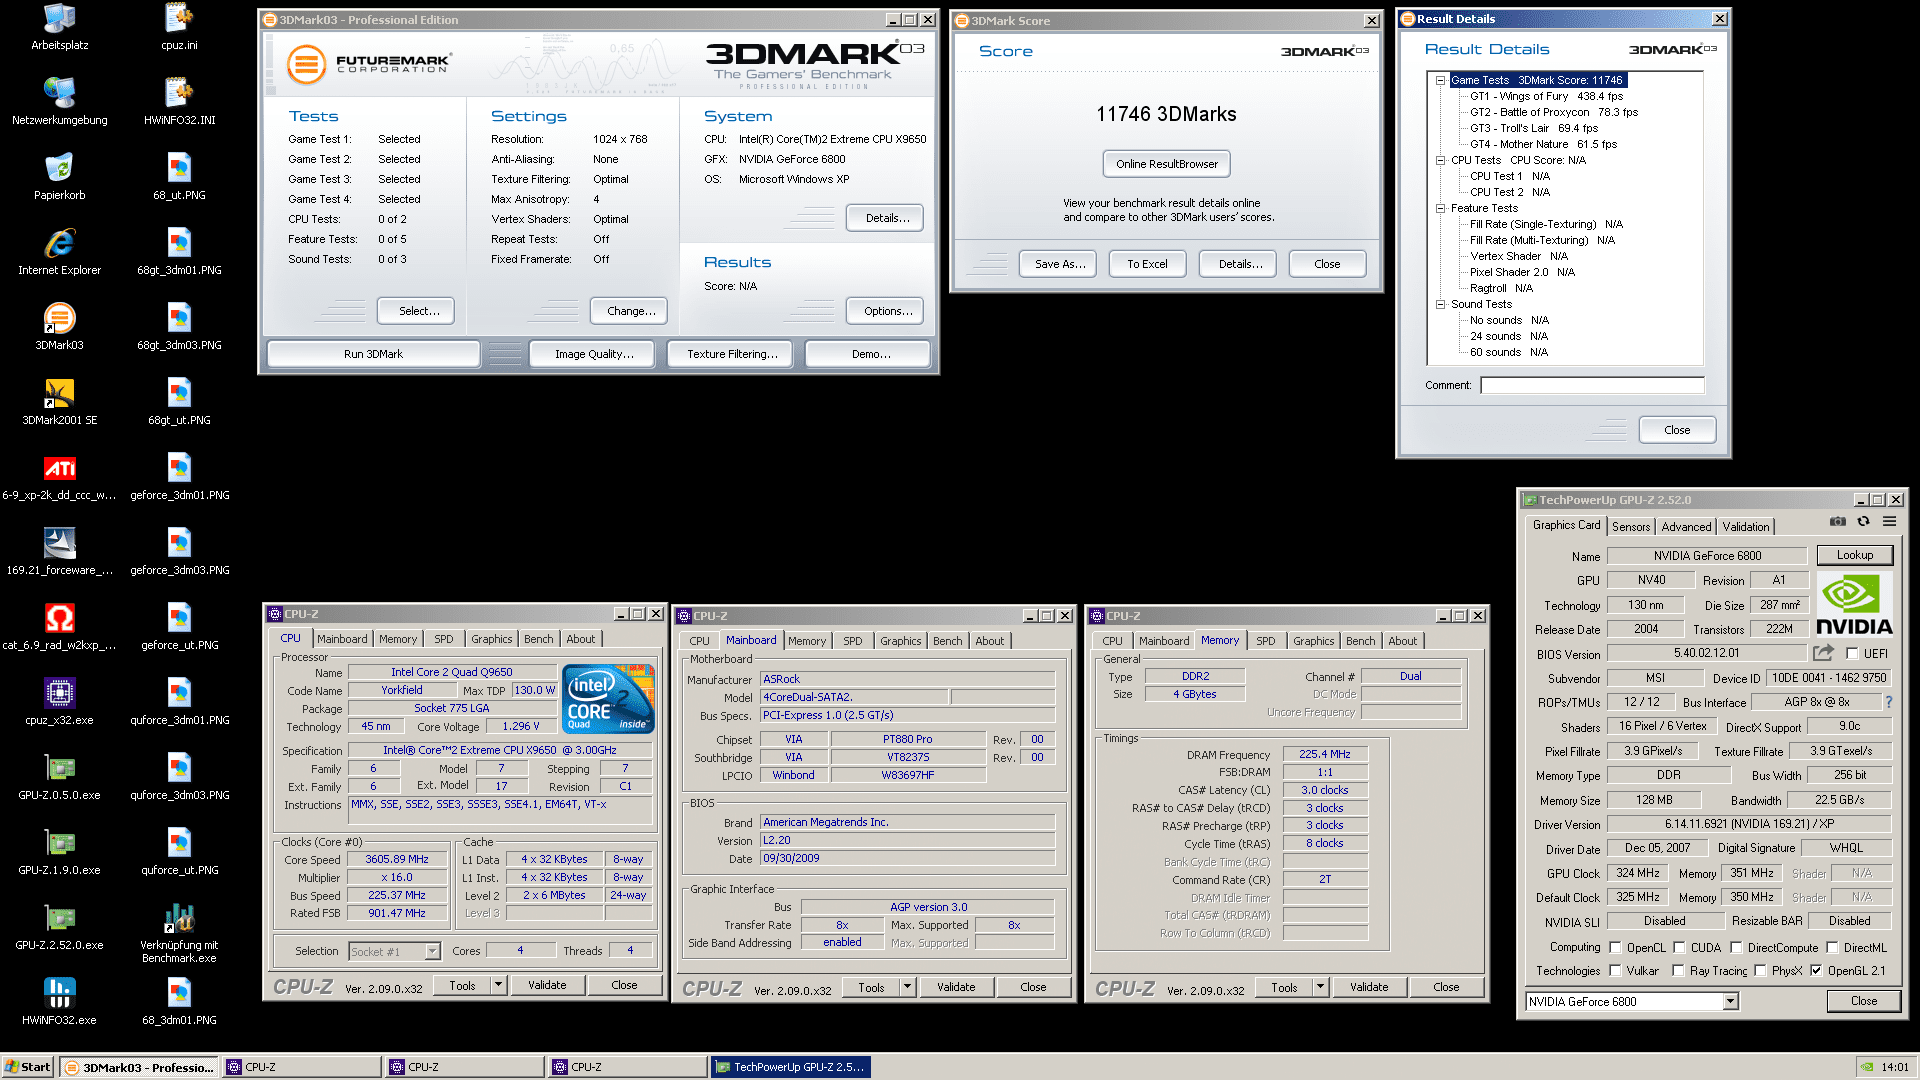The image size is (1920, 1080).
Task: Open the Socket #1 selection dropdown
Action: (x=433, y=951)
